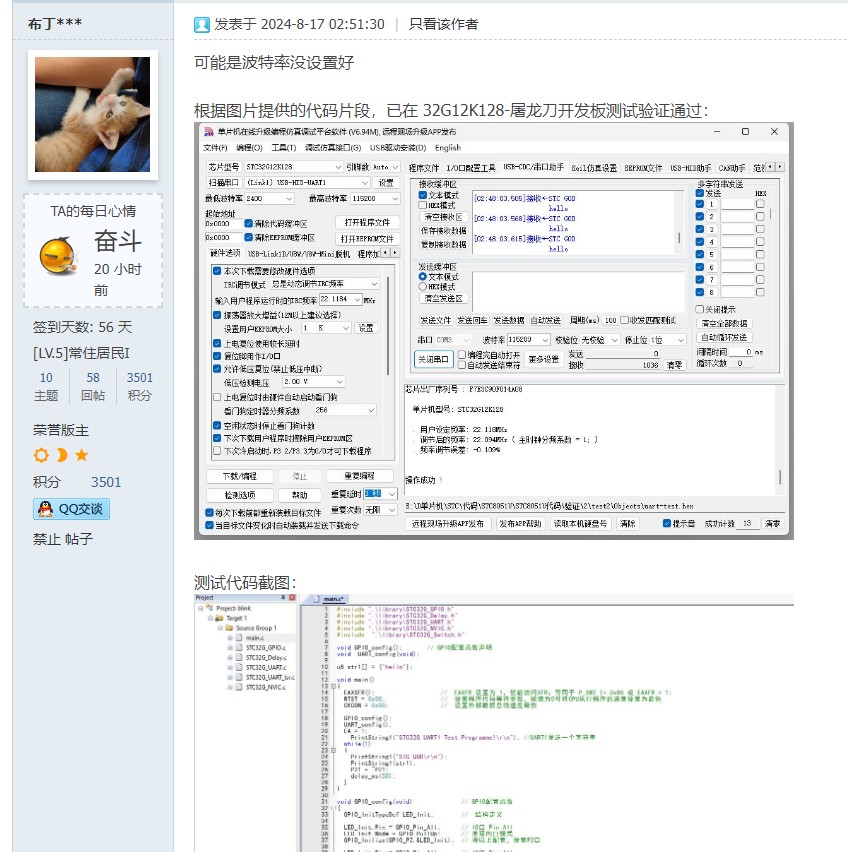This screenshot has height=852, width=848.
Task: Click the 周期(ms) input field
Action: tap(611, 320)
